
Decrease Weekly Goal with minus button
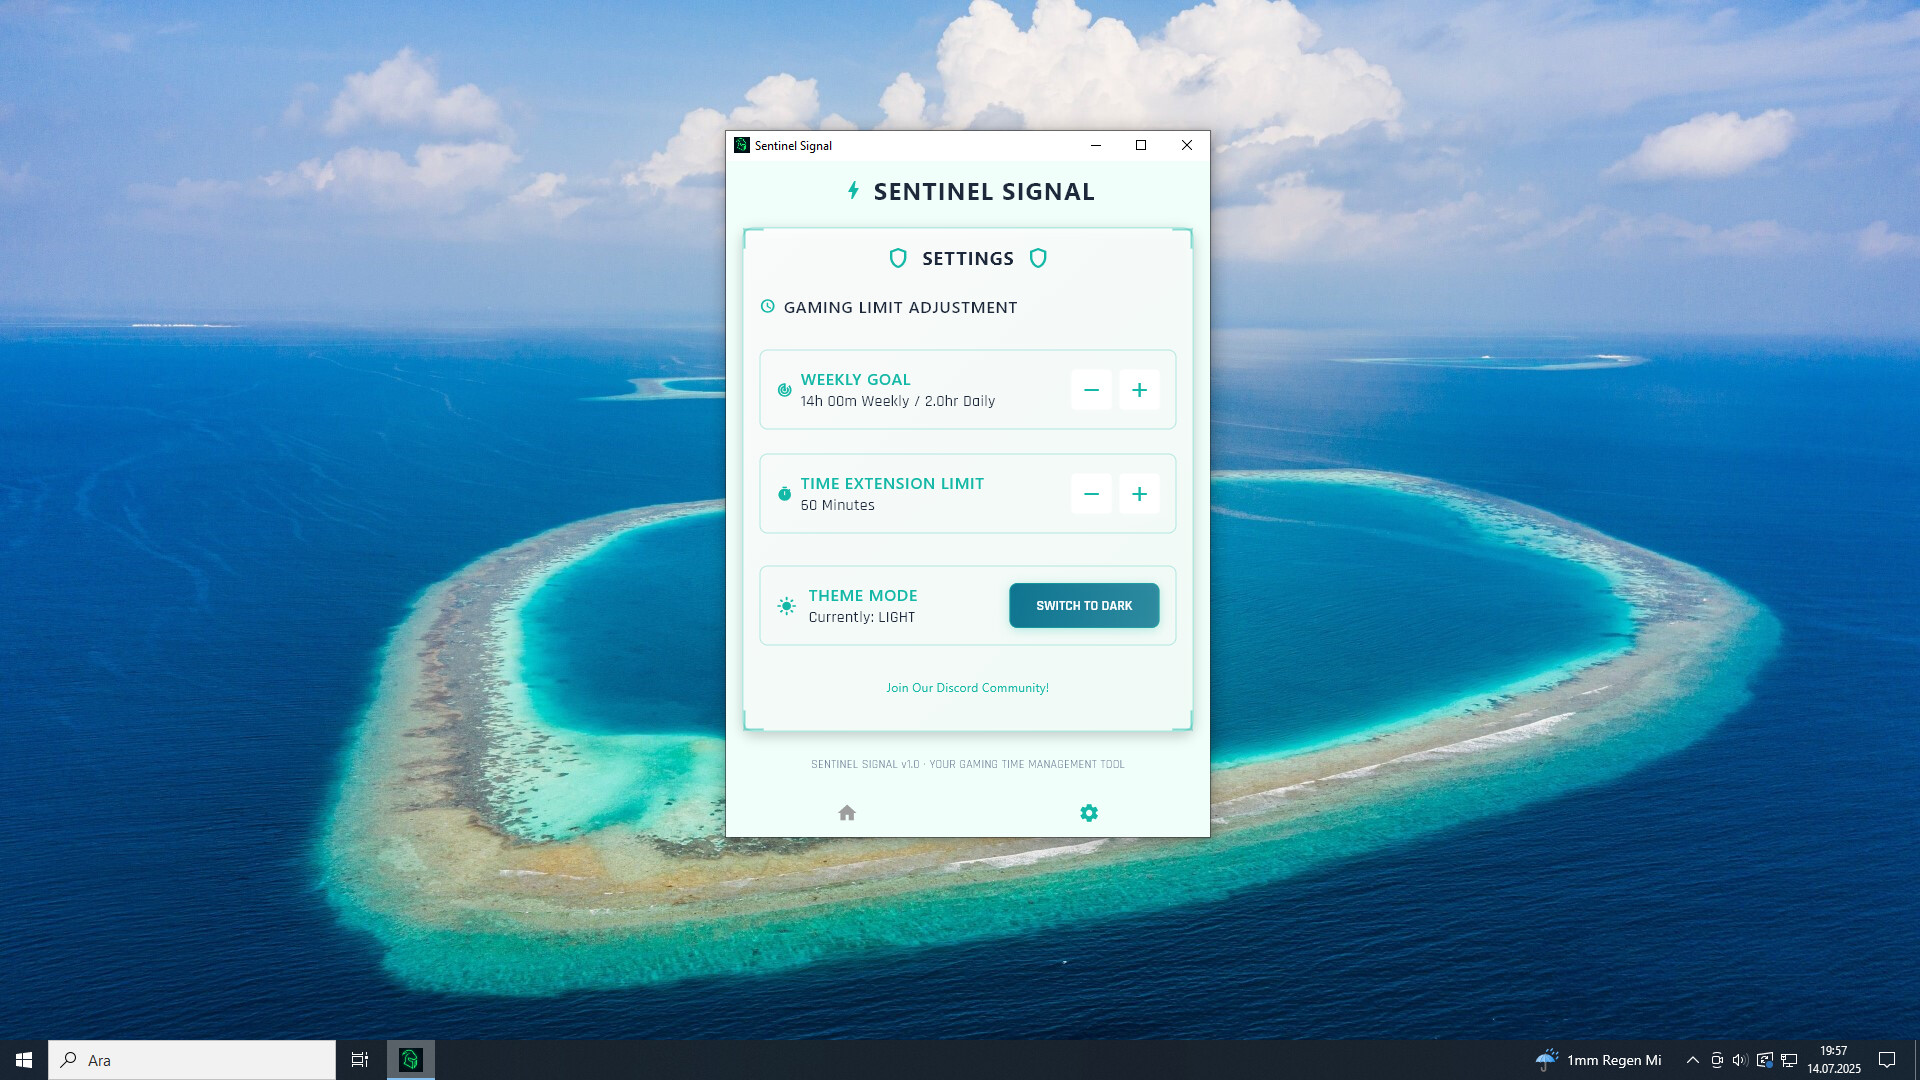tap(1091, 390)
